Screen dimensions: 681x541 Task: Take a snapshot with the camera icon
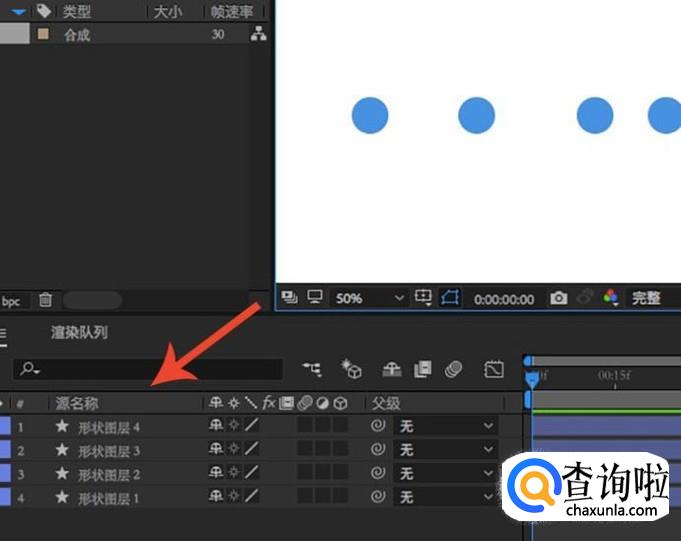[559, 298]
